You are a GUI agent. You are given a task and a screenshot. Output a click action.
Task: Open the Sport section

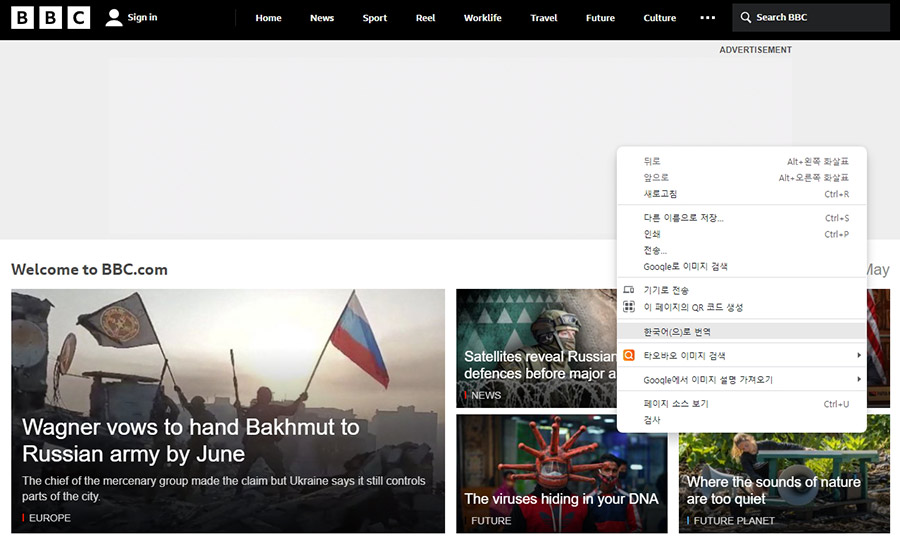[x=375, y=18]
